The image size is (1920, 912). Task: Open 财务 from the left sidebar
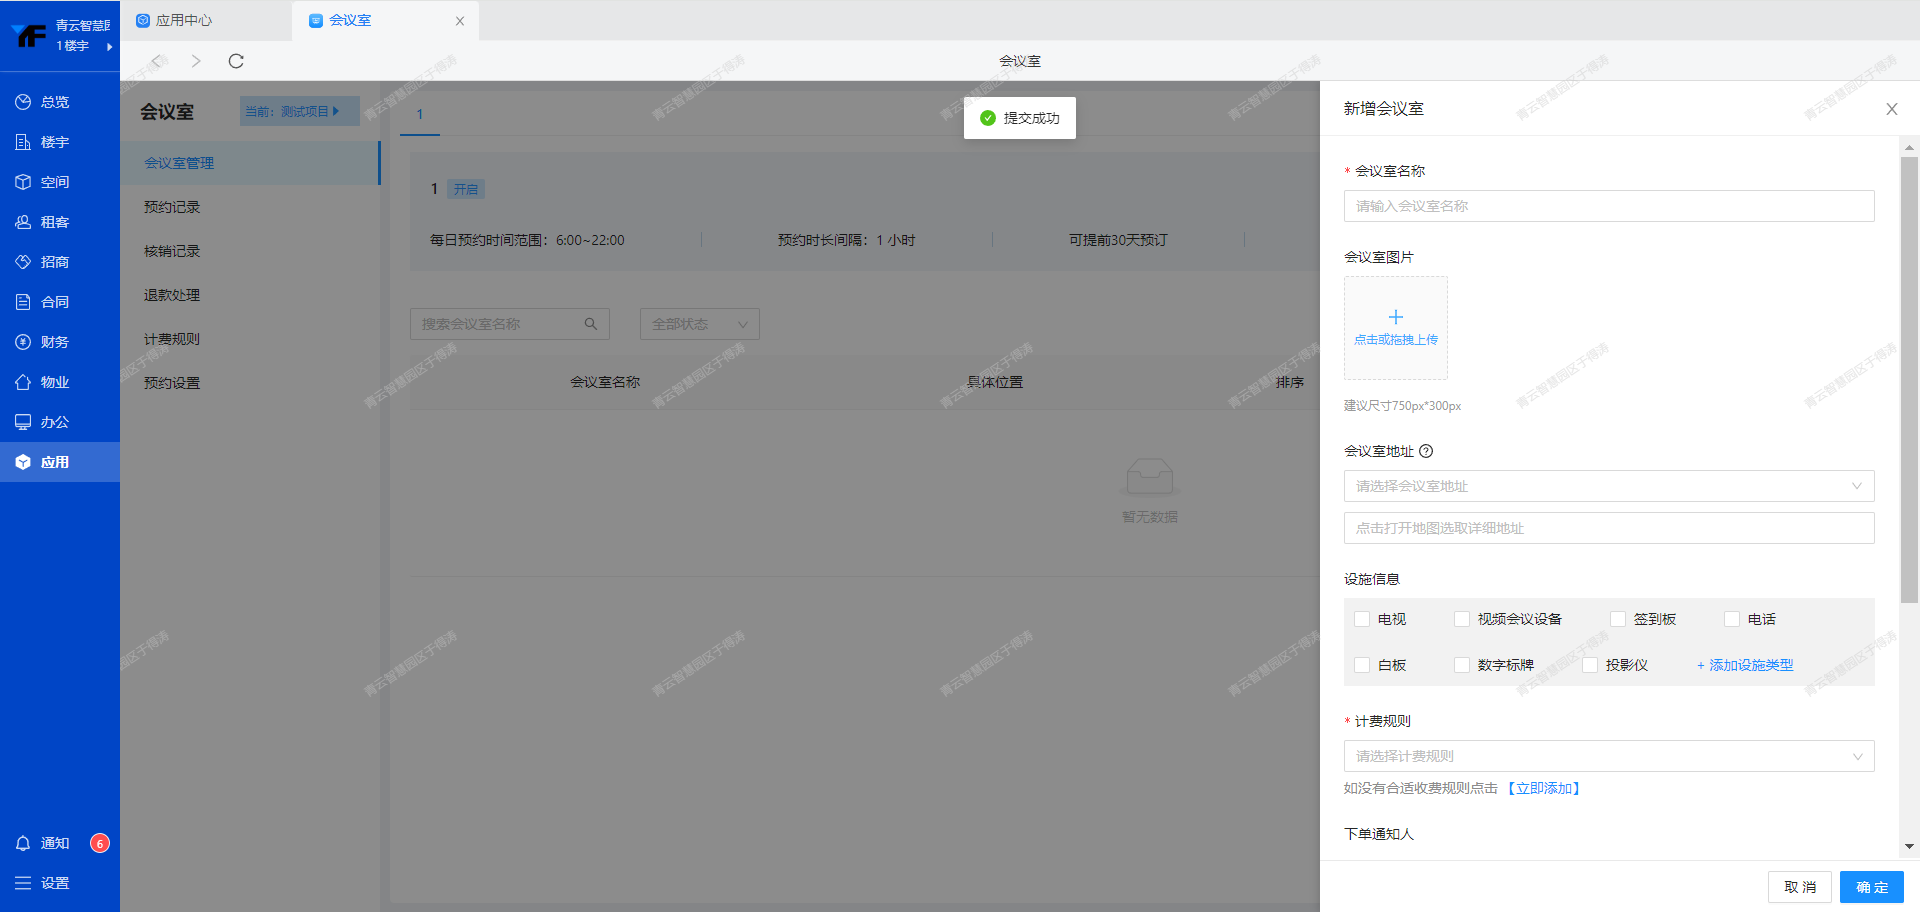click(x=55, y=342)
